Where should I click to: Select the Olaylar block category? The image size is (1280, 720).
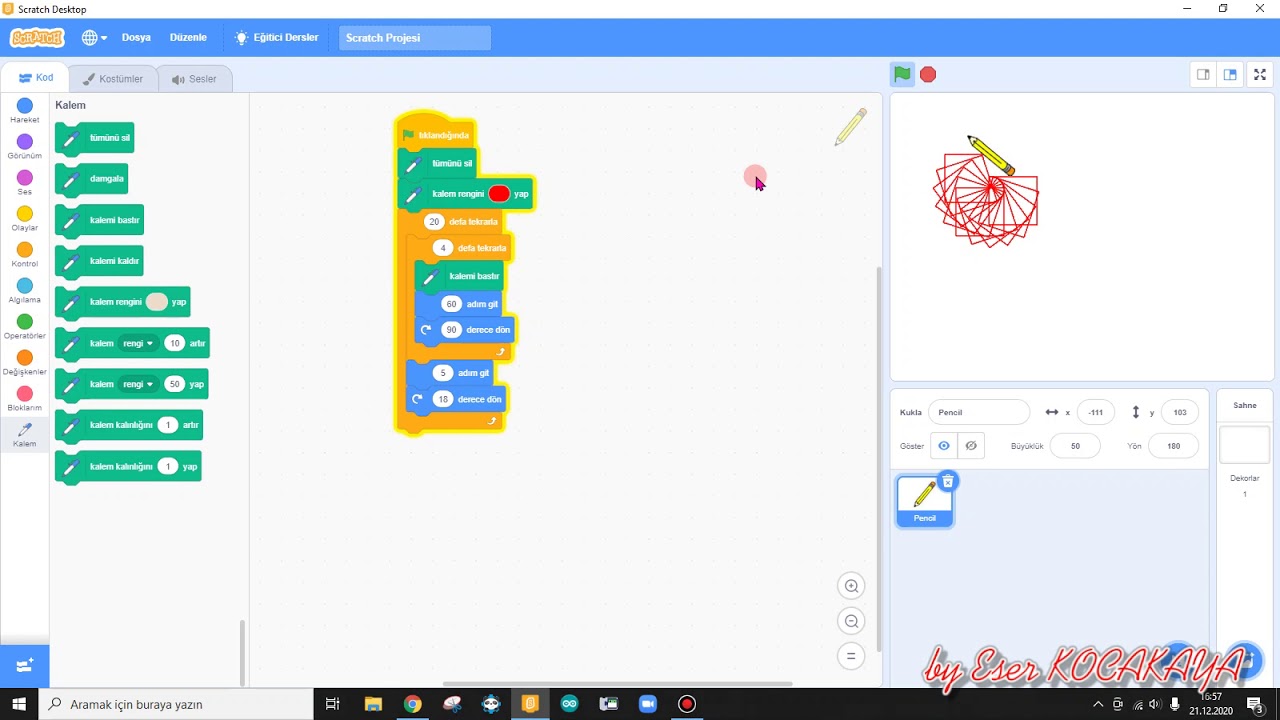tap(25, 219)
